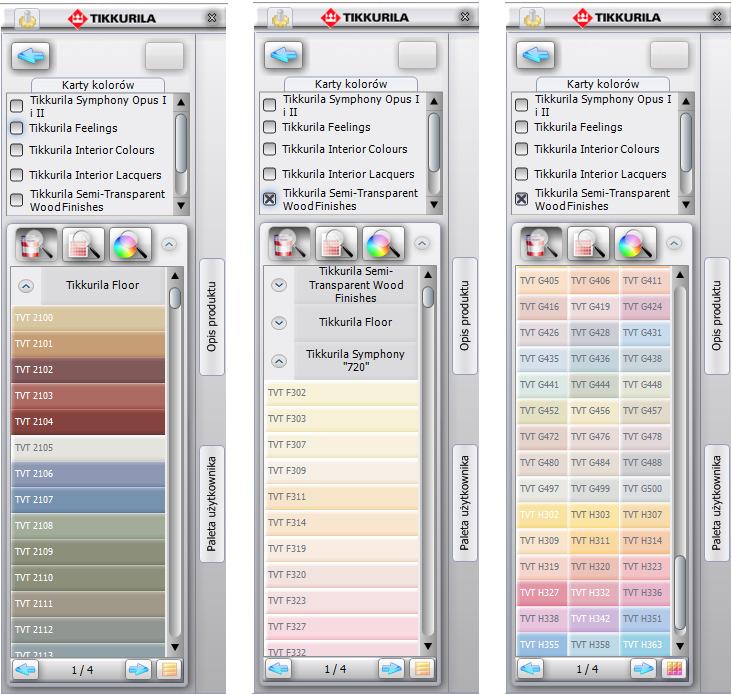This screenshot has width=732, height=694.
Task: Click the back arrow button in middle panel
Action: tap(283, 55)
